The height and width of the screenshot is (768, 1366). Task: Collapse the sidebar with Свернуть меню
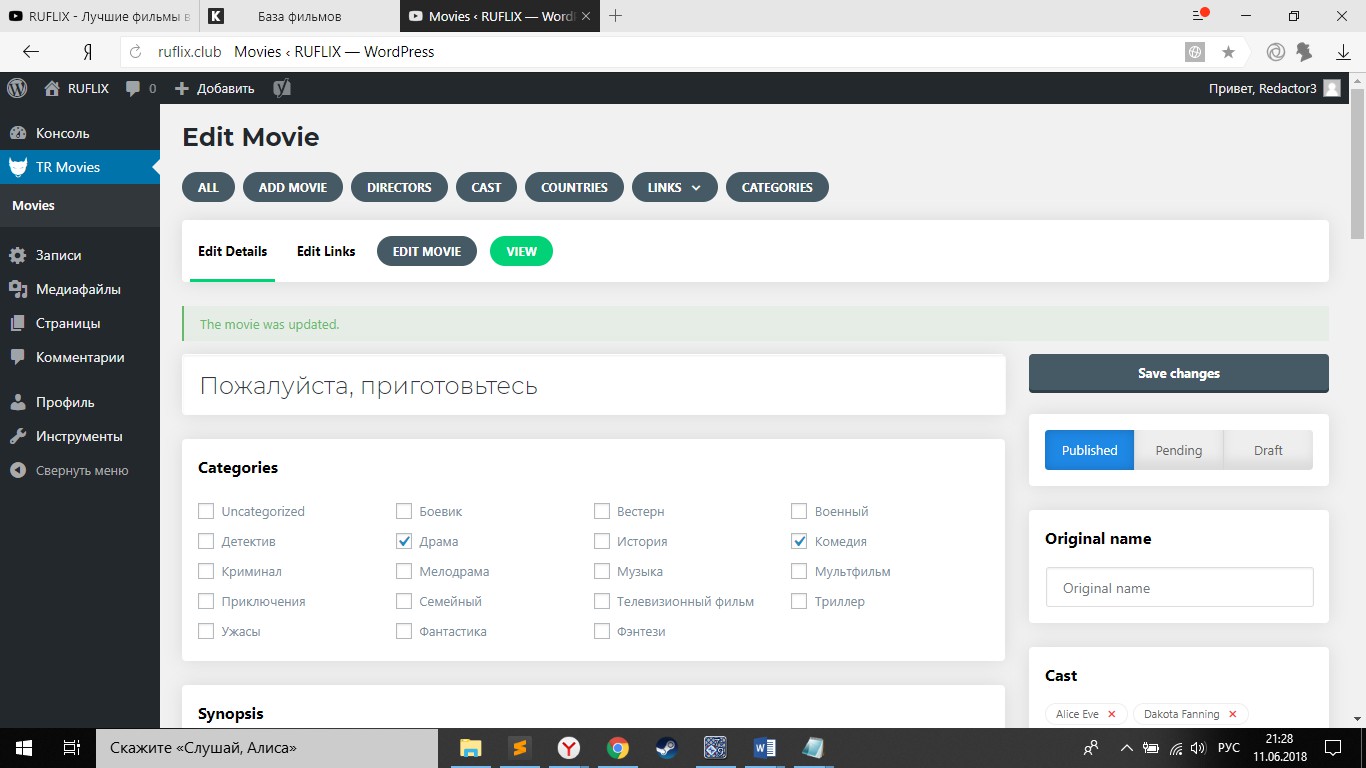(x=82, y=470)
